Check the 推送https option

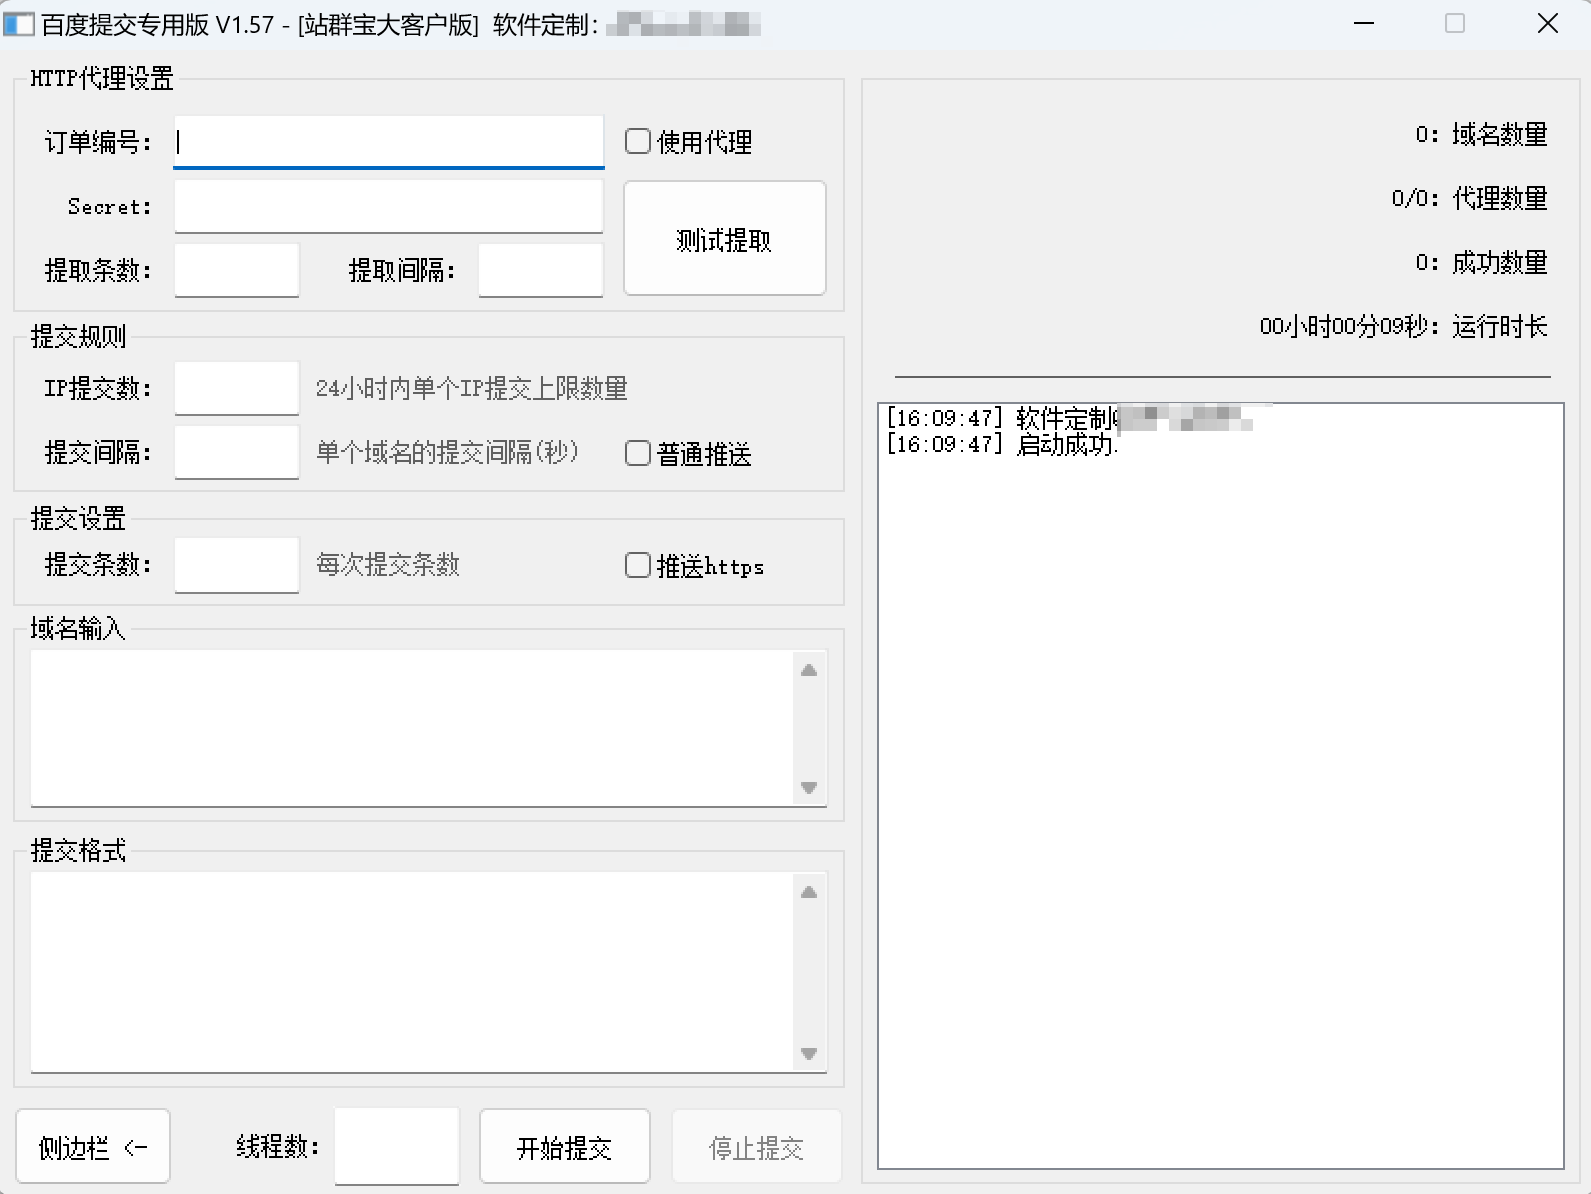638,566
